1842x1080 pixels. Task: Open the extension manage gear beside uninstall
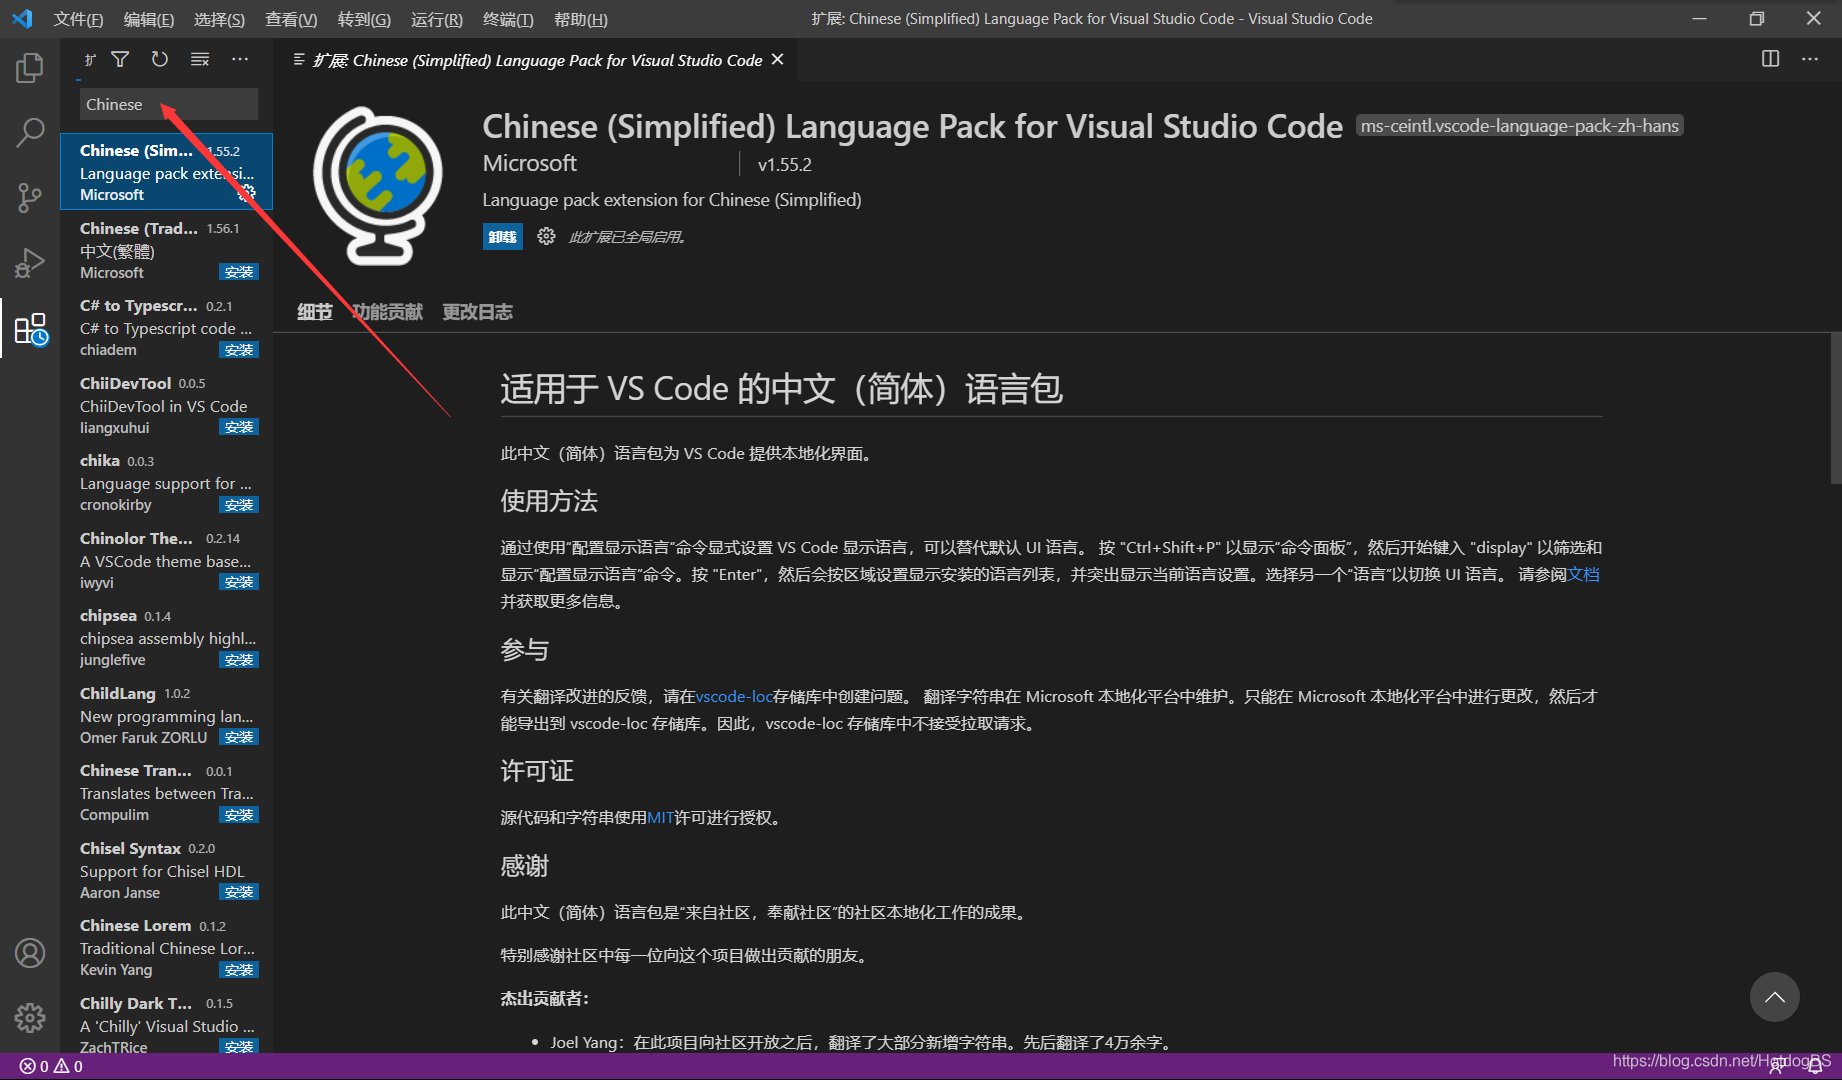546,236
